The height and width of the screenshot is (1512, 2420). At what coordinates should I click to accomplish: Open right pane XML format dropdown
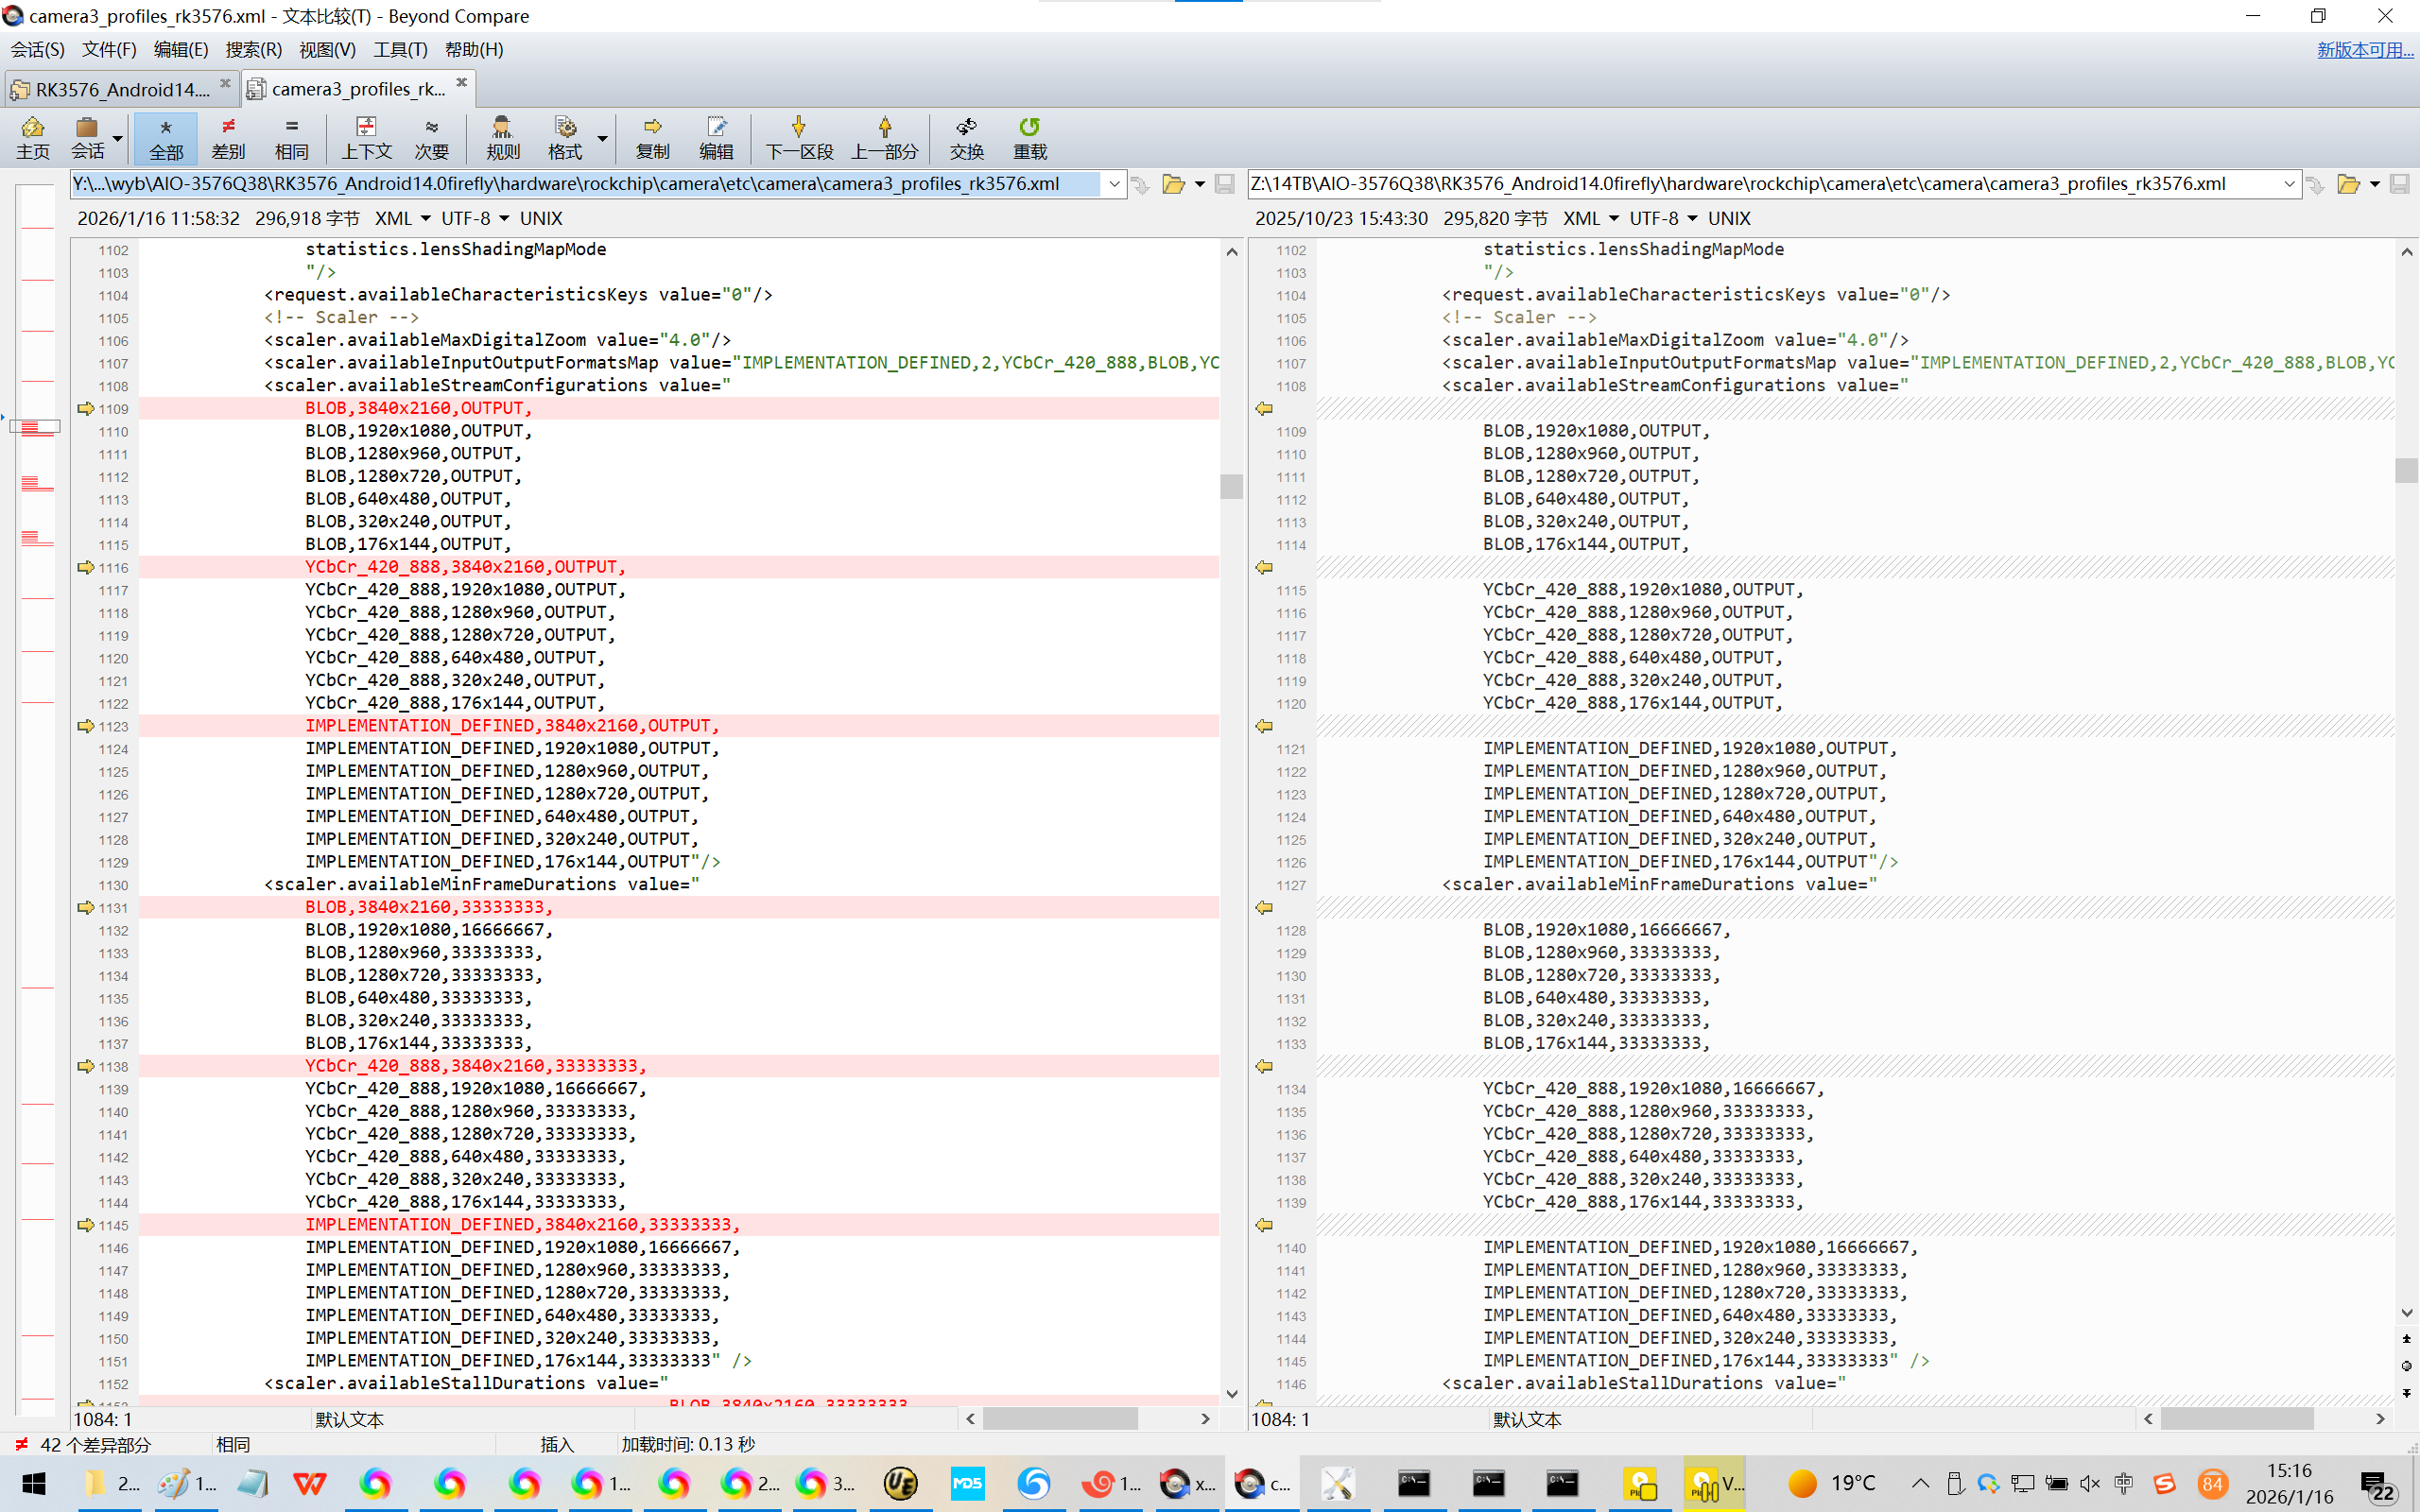(1613, 218)
